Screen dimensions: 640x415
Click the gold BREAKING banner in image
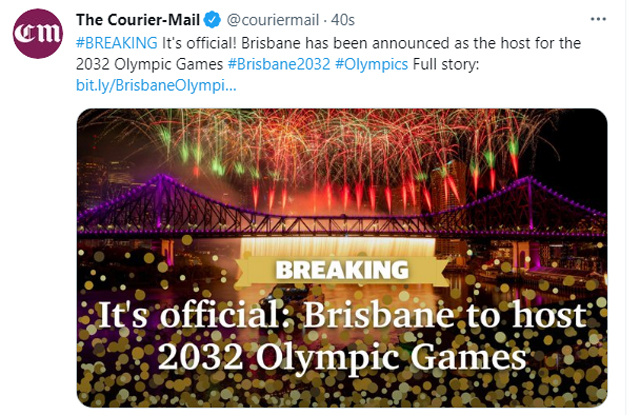(x=342, y=270)
